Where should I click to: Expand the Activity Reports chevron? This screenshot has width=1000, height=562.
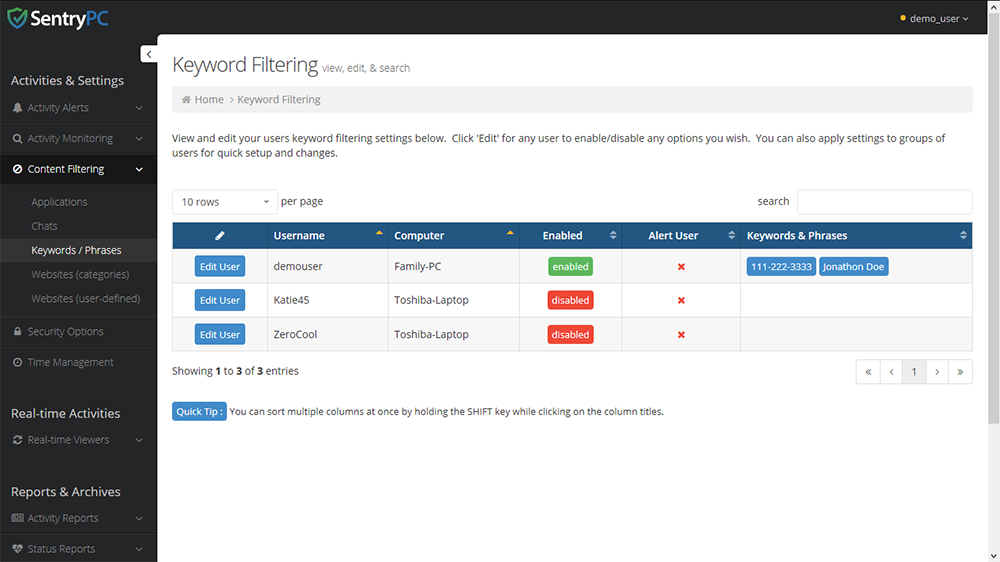(139, 519)
